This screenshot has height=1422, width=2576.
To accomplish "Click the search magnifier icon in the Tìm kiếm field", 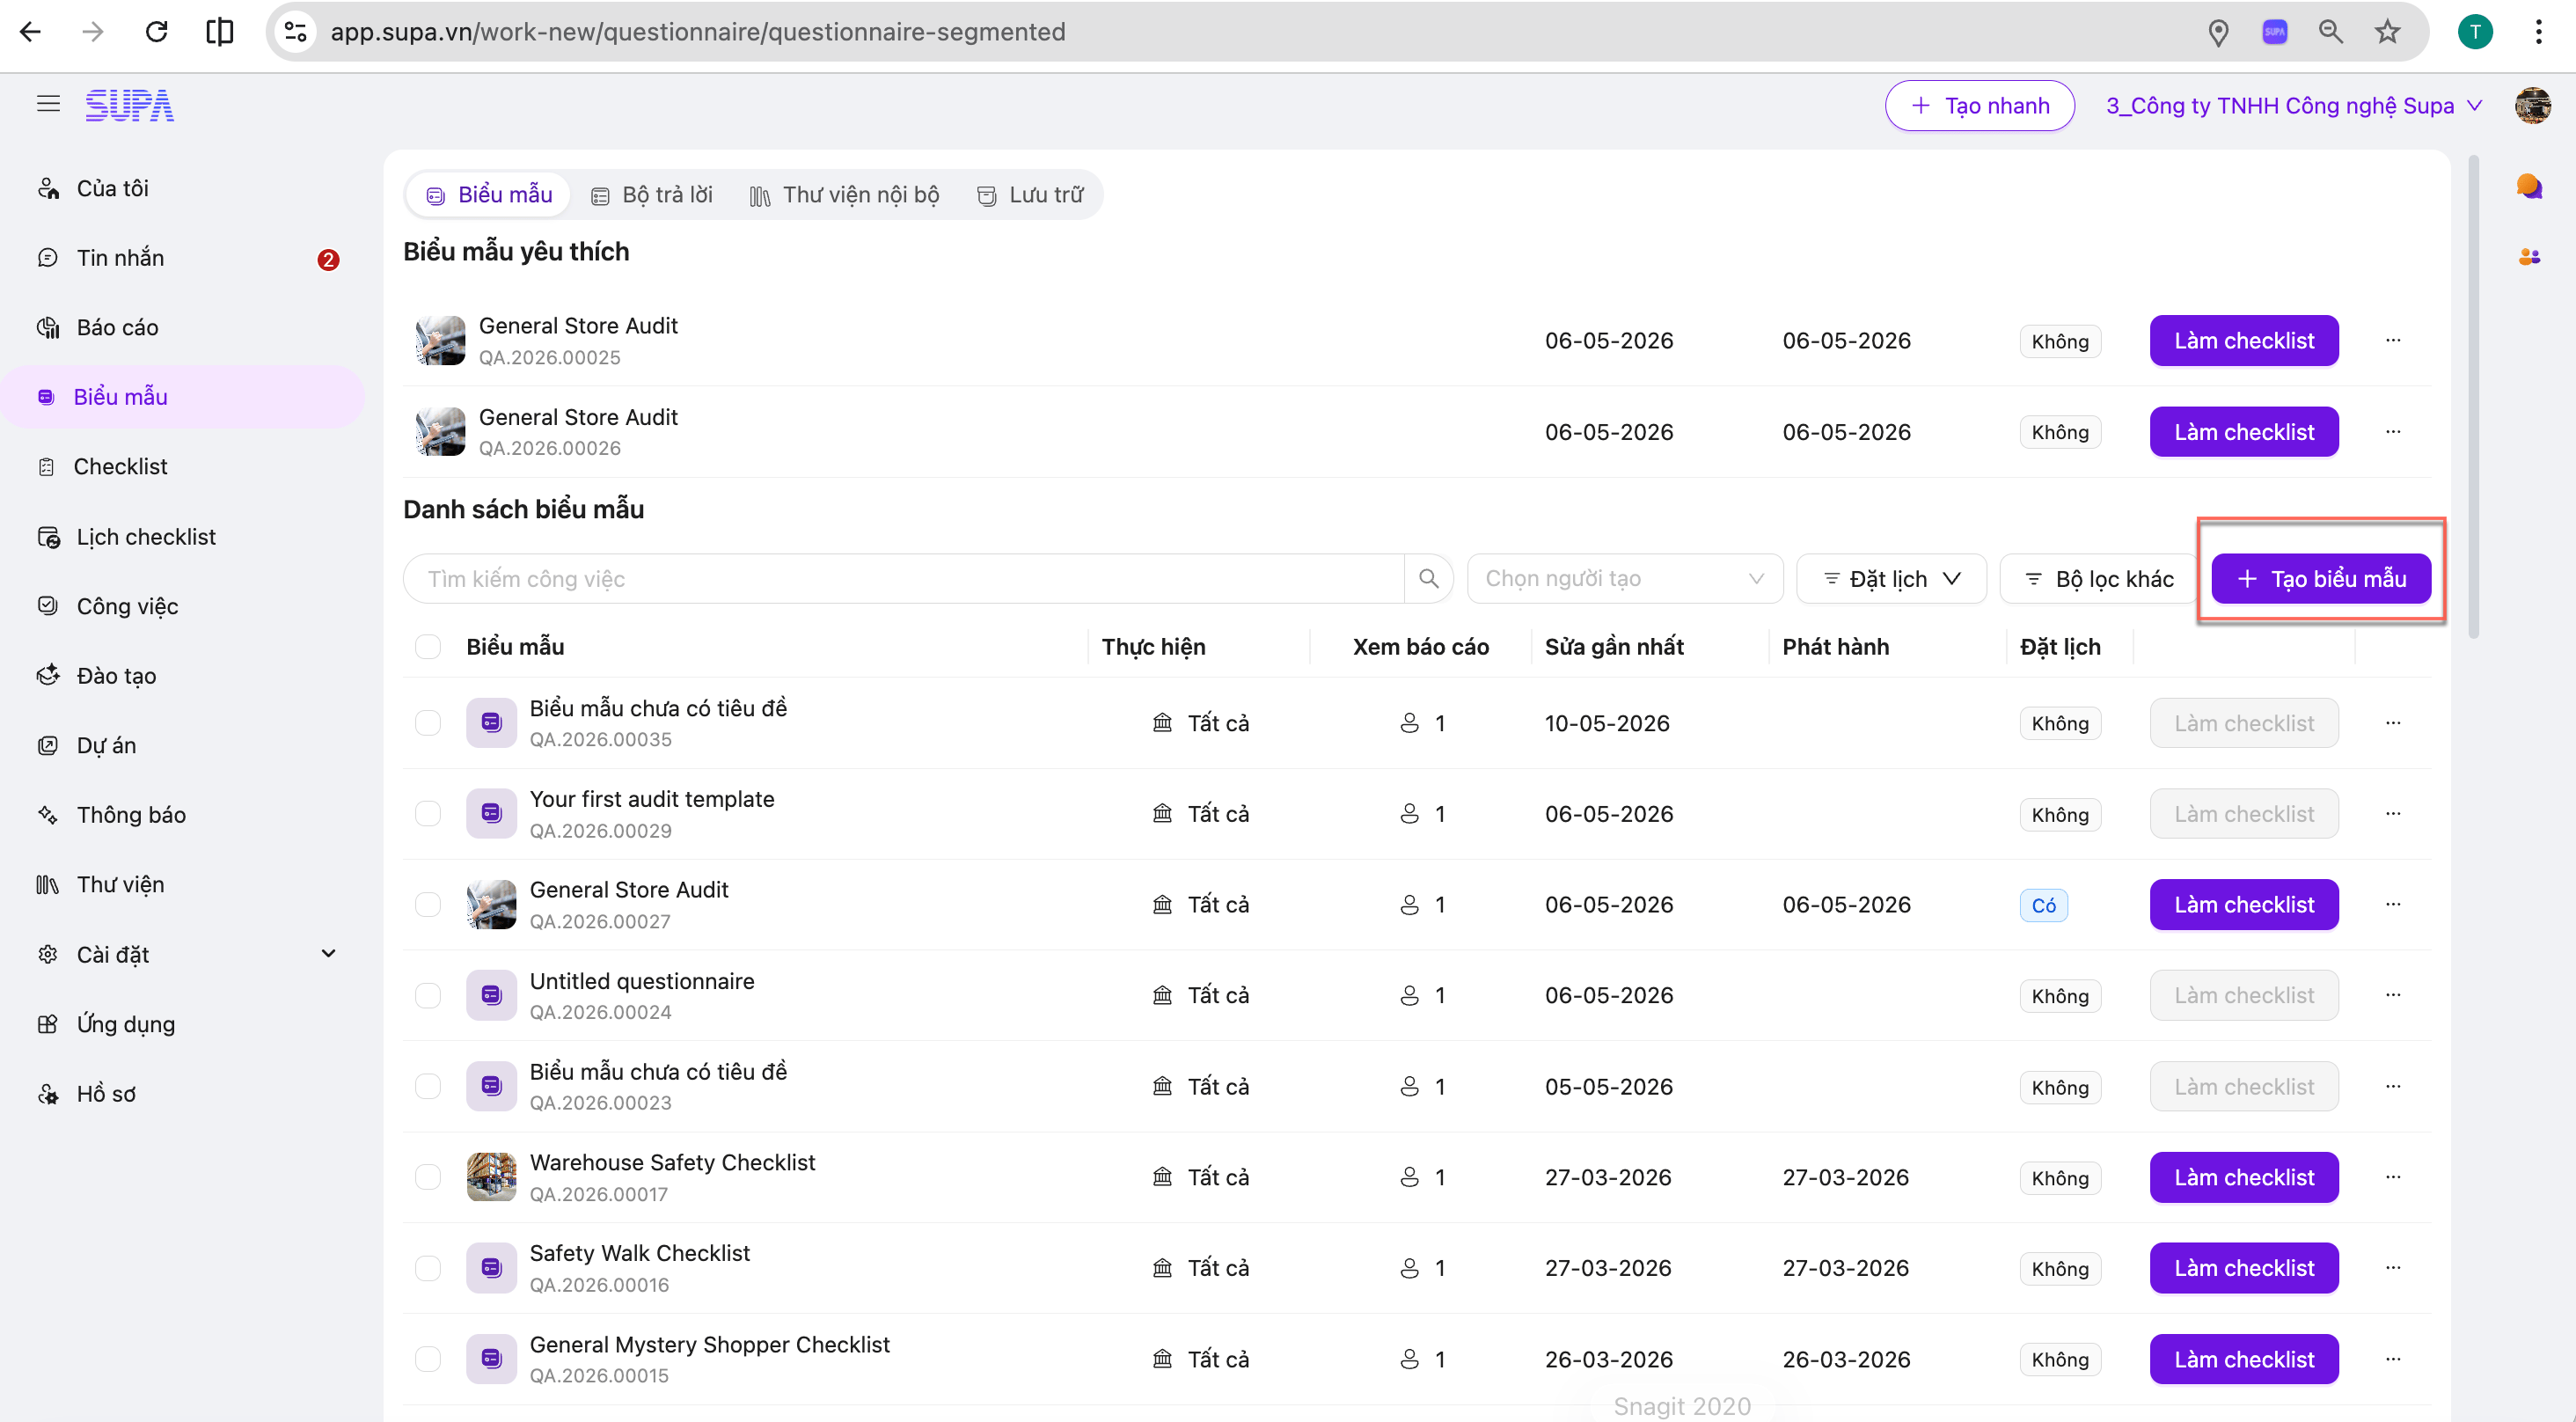I will pos(1428,578).
